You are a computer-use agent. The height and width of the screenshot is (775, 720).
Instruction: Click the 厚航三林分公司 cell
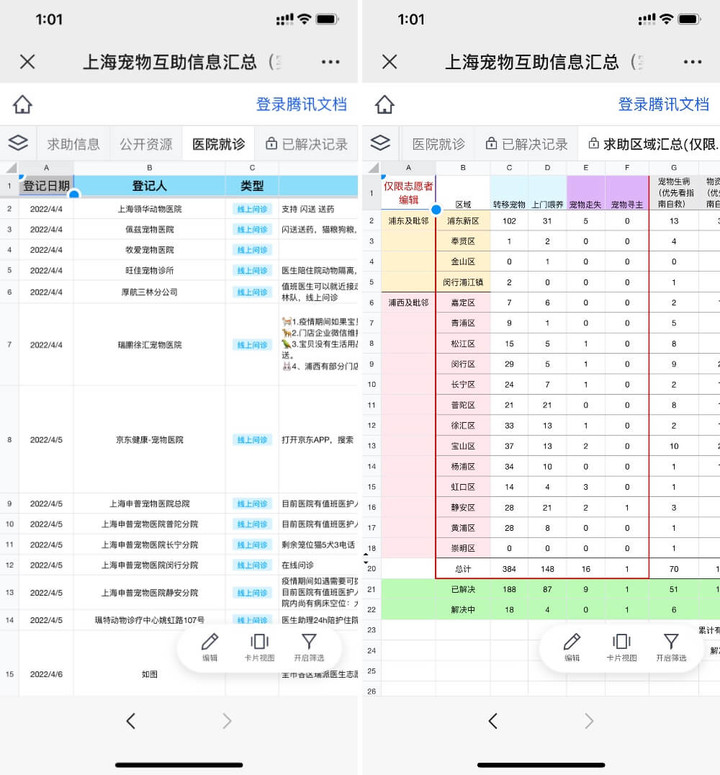149,292
